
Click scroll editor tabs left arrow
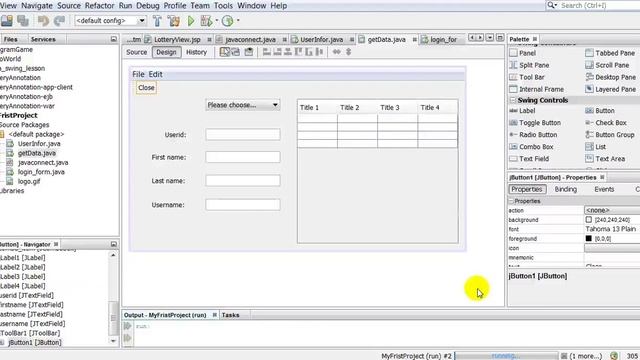point(472,38)
